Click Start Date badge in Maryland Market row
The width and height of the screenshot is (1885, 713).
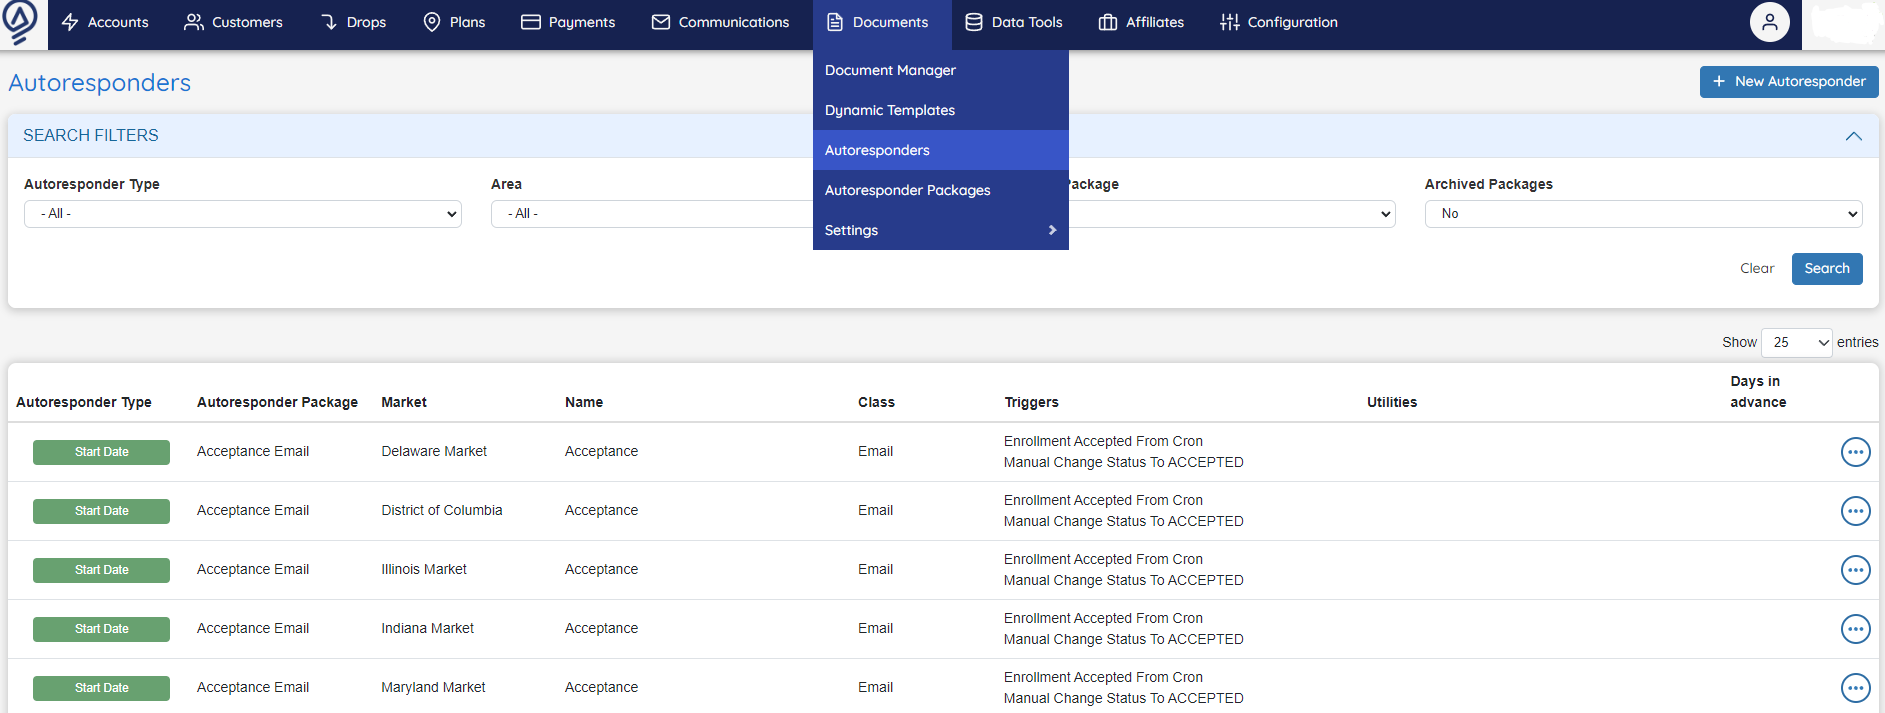click(x=101, y=688)
